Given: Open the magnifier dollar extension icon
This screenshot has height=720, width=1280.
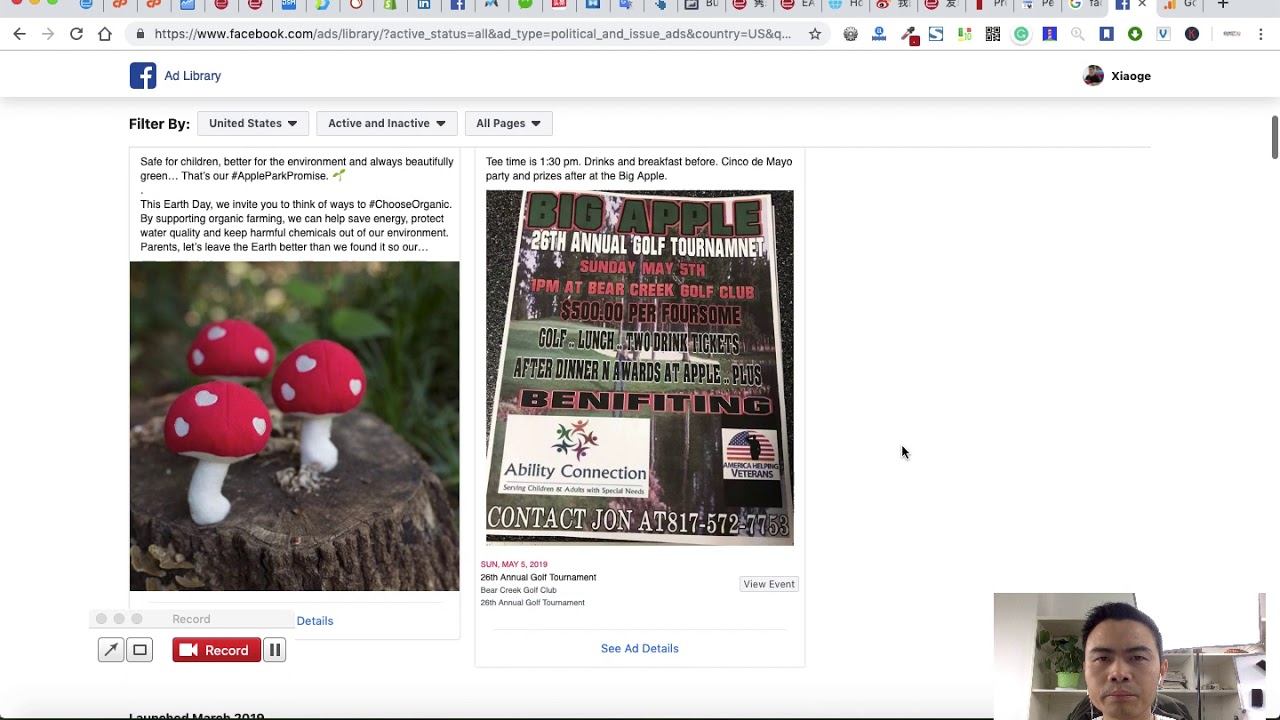Looking at the screenshot, I should (x=1077, y=34).
